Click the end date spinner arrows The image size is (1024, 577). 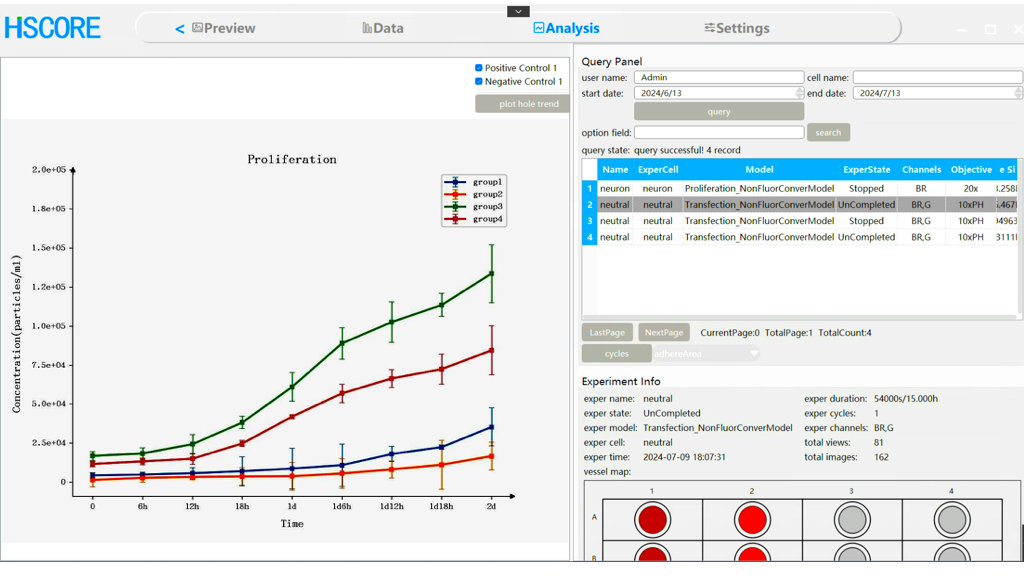coord(1018,93)
